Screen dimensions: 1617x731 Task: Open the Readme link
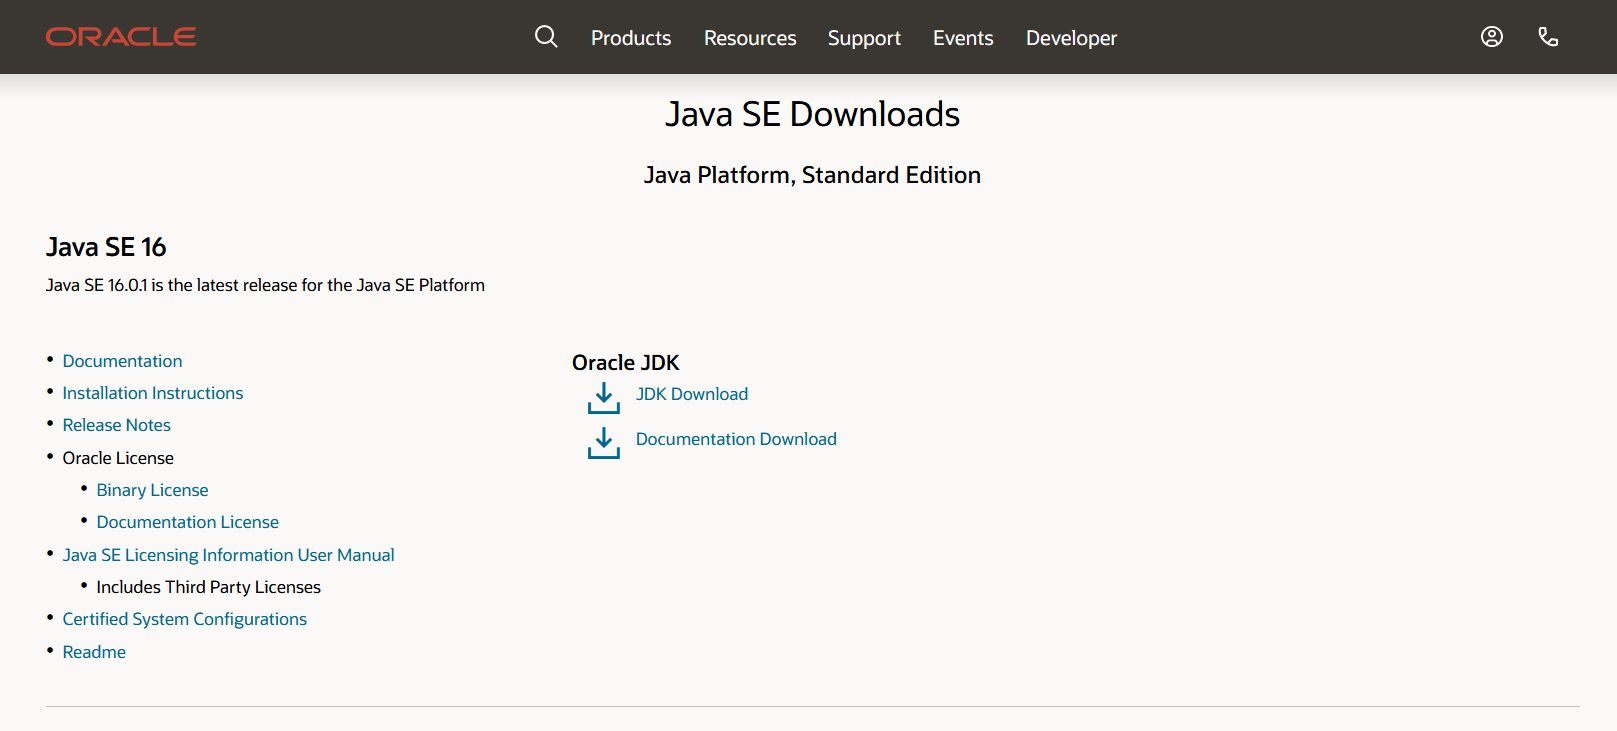pos(94,652)
